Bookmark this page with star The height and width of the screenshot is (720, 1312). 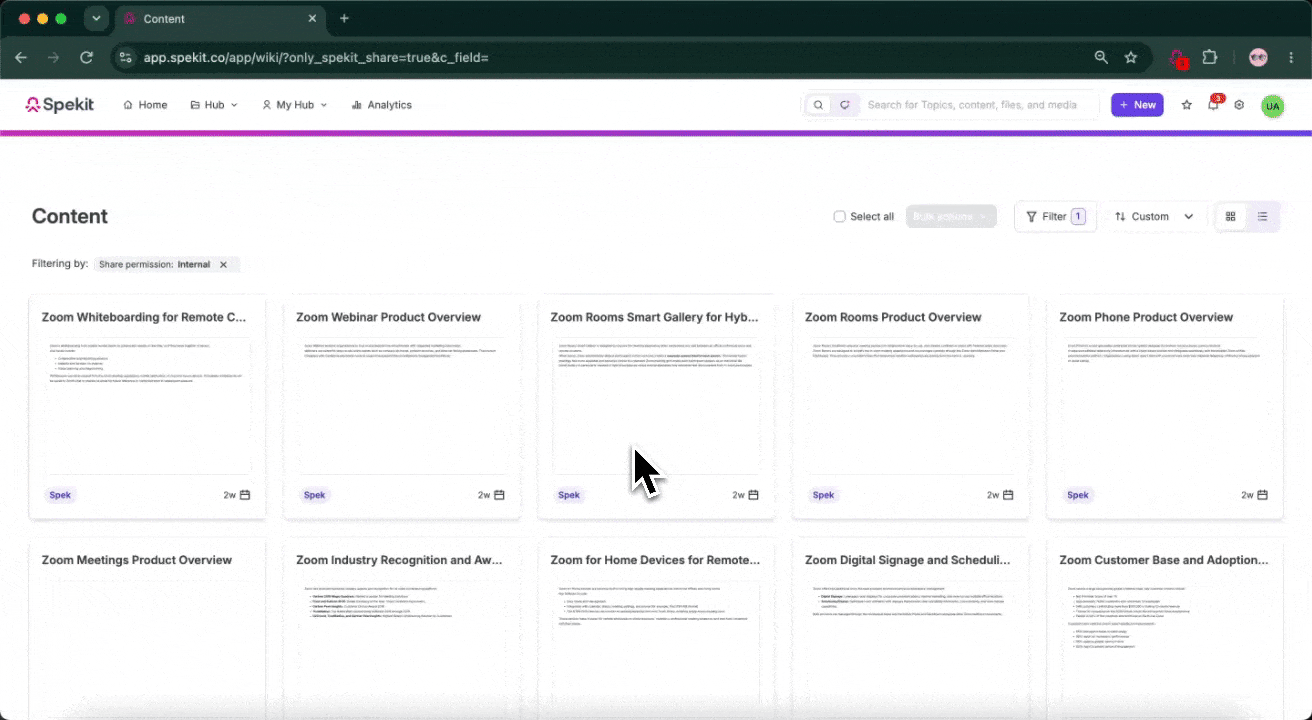(1131, 57)
